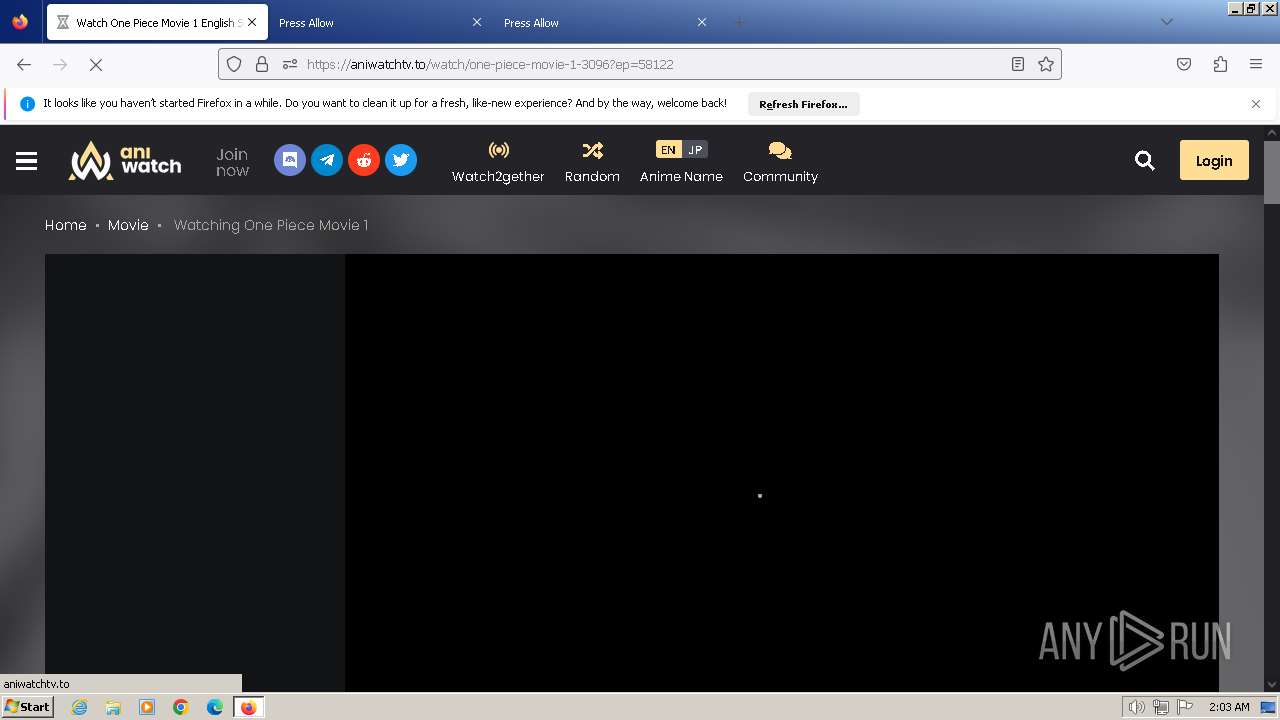Image resolution: width=1280 pixels, height=720 pixels.
Task: Switch anime name to JP
Action: tap(695, 149)
